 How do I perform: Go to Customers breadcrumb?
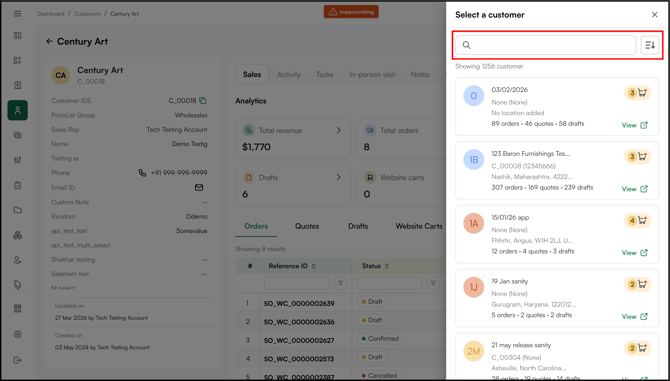[x=87, y=14]
